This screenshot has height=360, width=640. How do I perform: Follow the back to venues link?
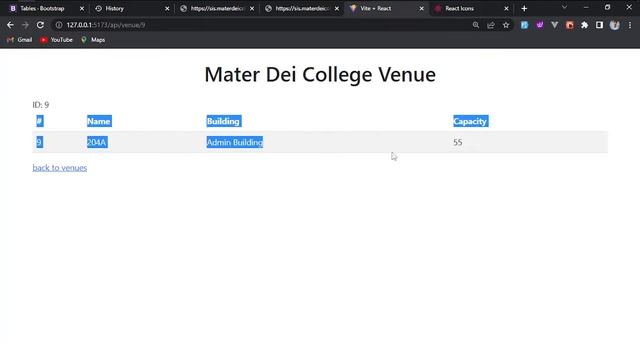coord(60,168)
